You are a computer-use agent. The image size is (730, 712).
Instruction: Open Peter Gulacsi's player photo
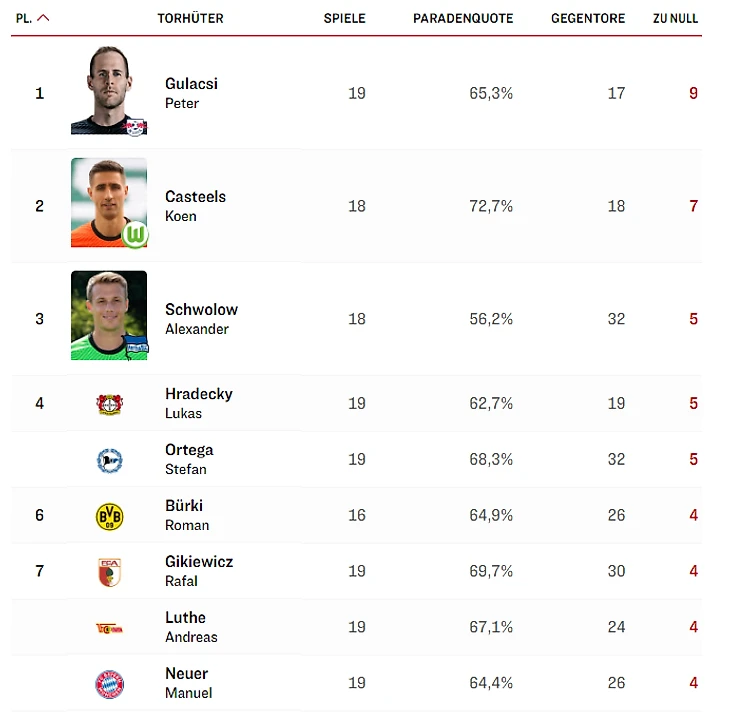pyautogui.click(x=109, y=91)
